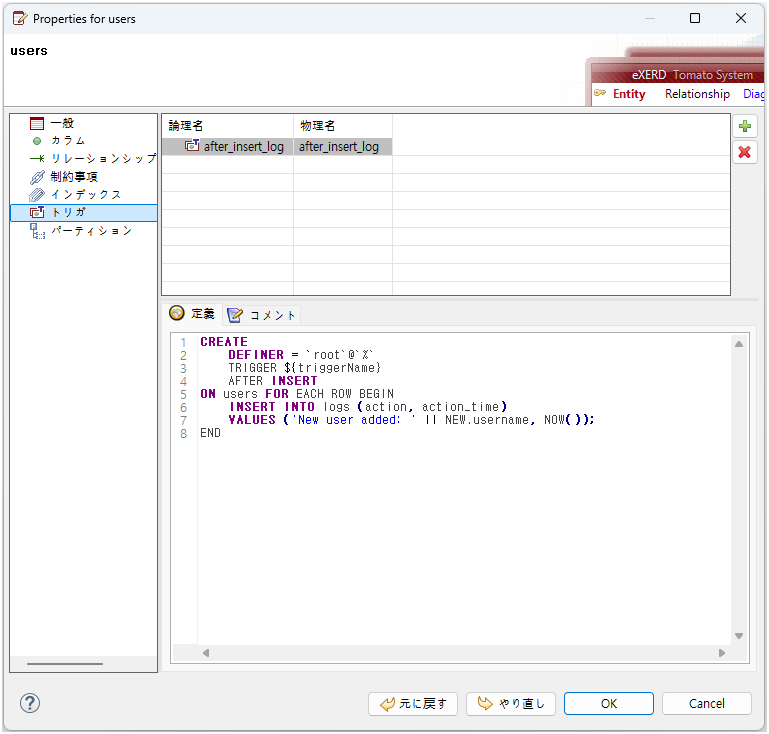Click the Cancel button
The height and width of the screenshot is (734, 769).
(x=707, y=704)
